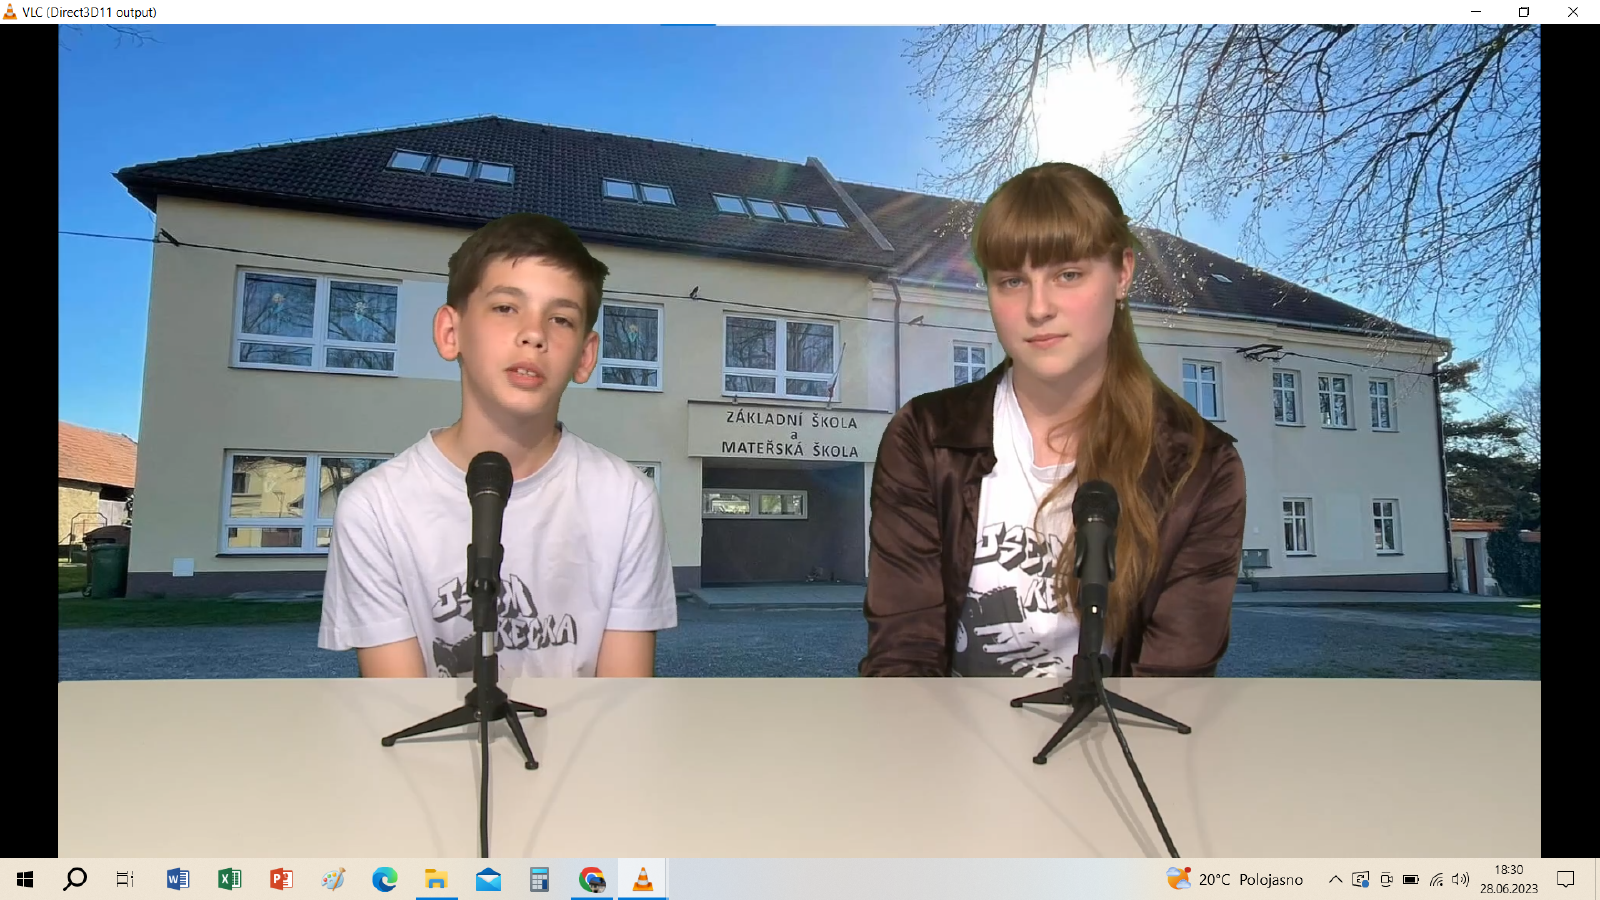Open the Mail app from taskbar
This screenshot has height=900, width=1600.
pyautogui.click(x=488, y=879)
